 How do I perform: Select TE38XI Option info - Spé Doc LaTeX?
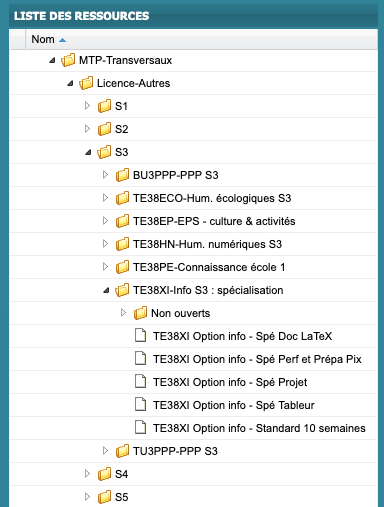pyautogui.click(x=242, y=336)
